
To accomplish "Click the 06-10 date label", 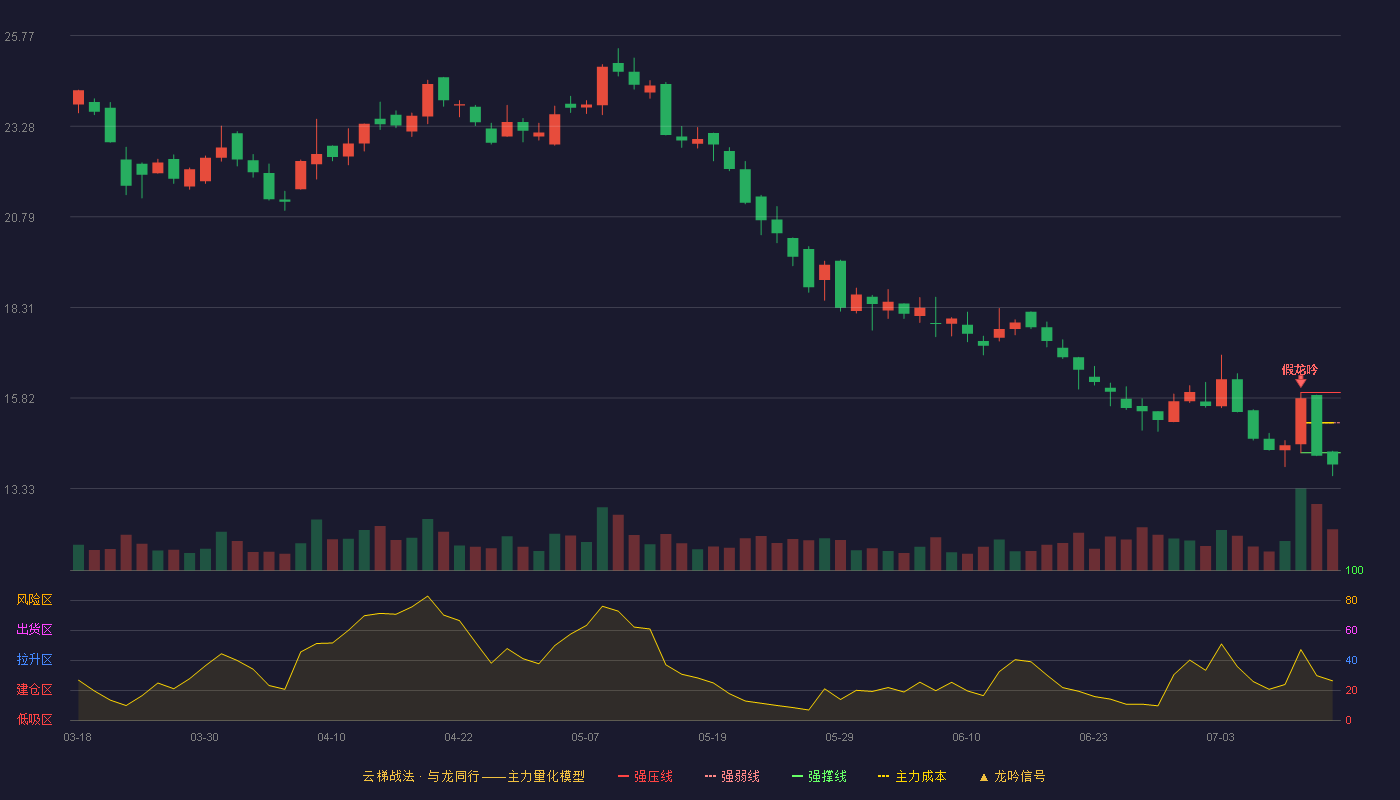I will click(x=966, y=737).
